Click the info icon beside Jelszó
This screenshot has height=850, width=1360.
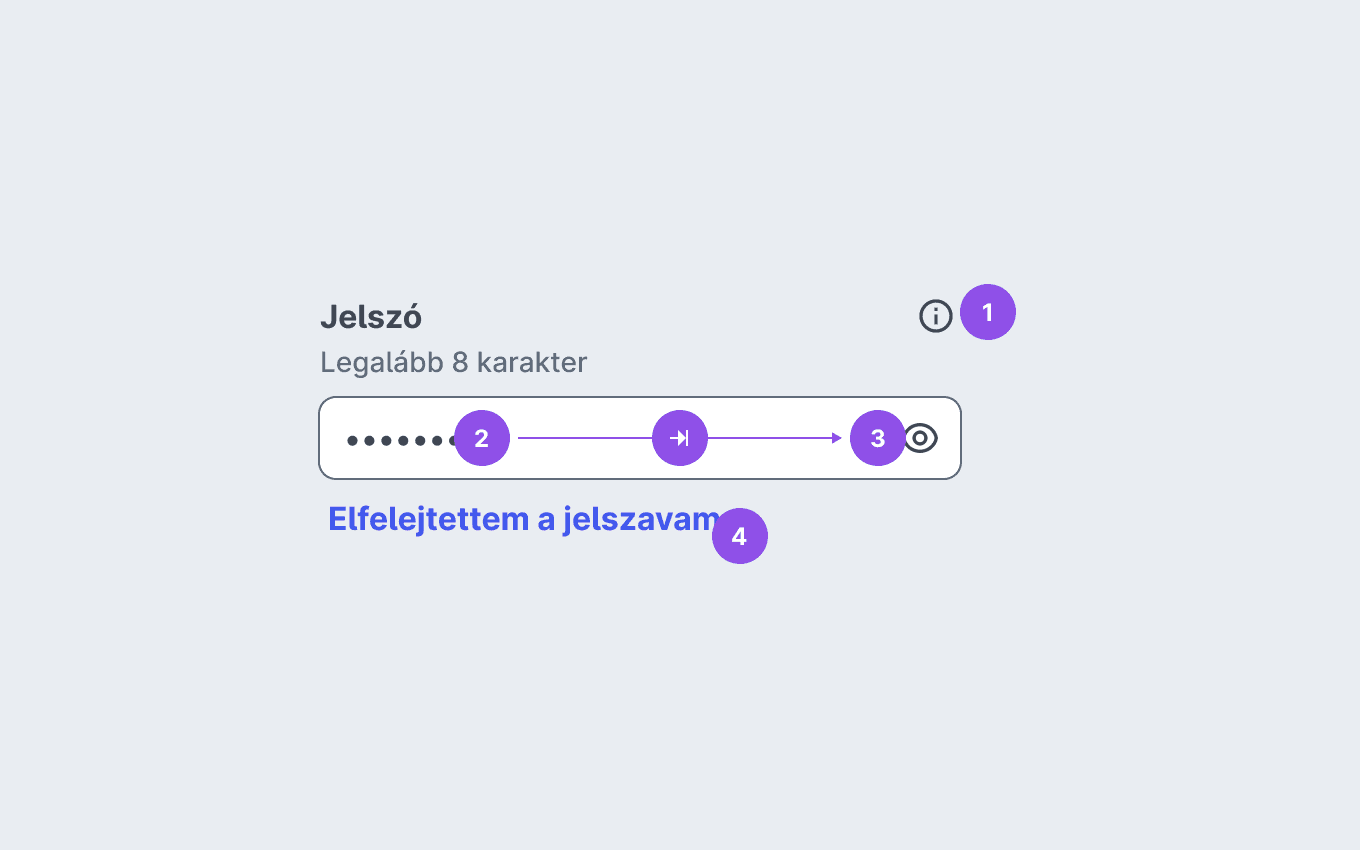click(x=936, y=317)
